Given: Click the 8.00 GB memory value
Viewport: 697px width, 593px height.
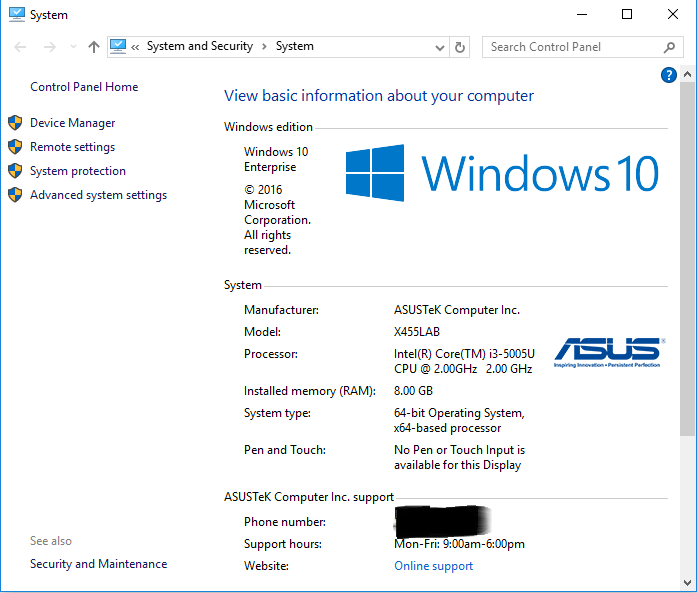Looking at the screenshot, I should 413,391.
